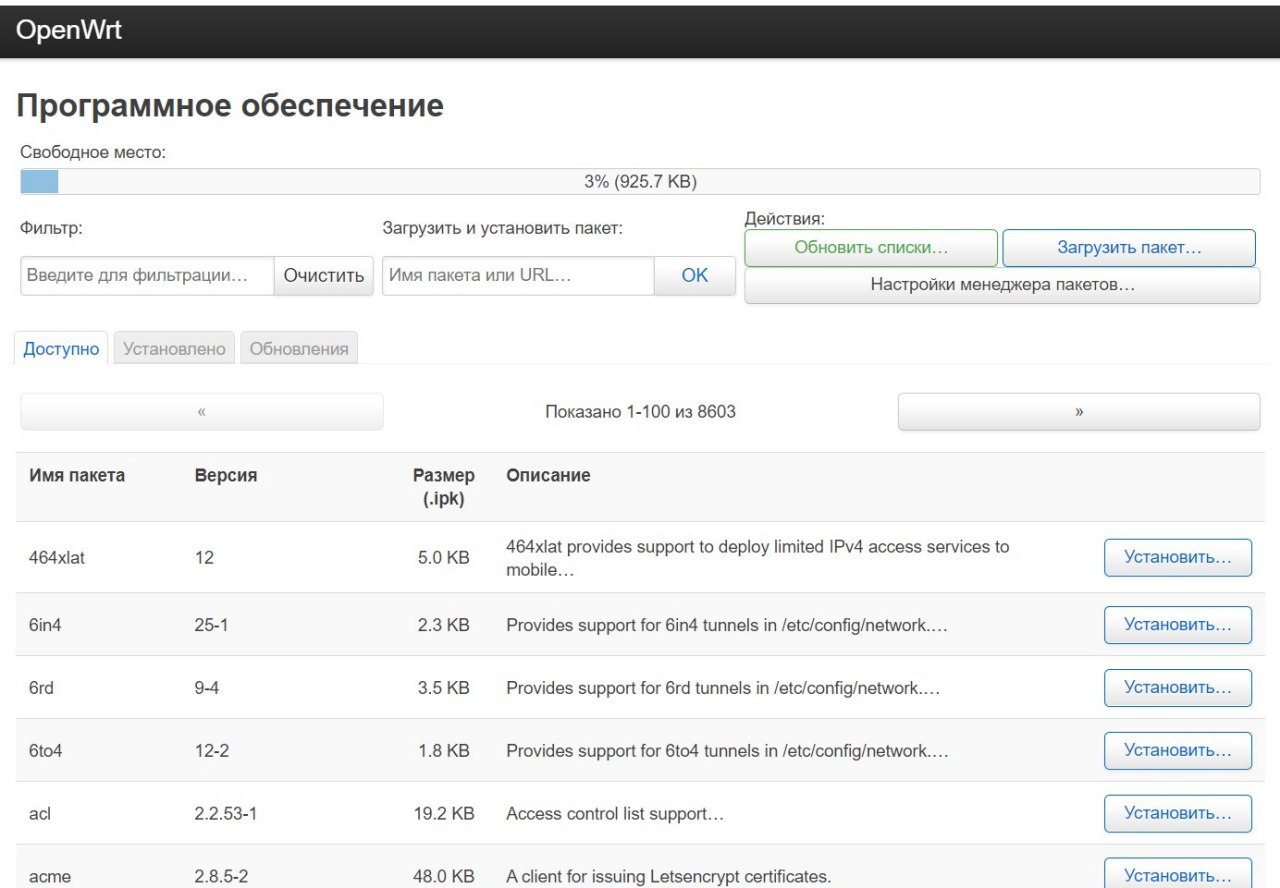
Task: Go to previous page with « button
Action: pos(202,412)
